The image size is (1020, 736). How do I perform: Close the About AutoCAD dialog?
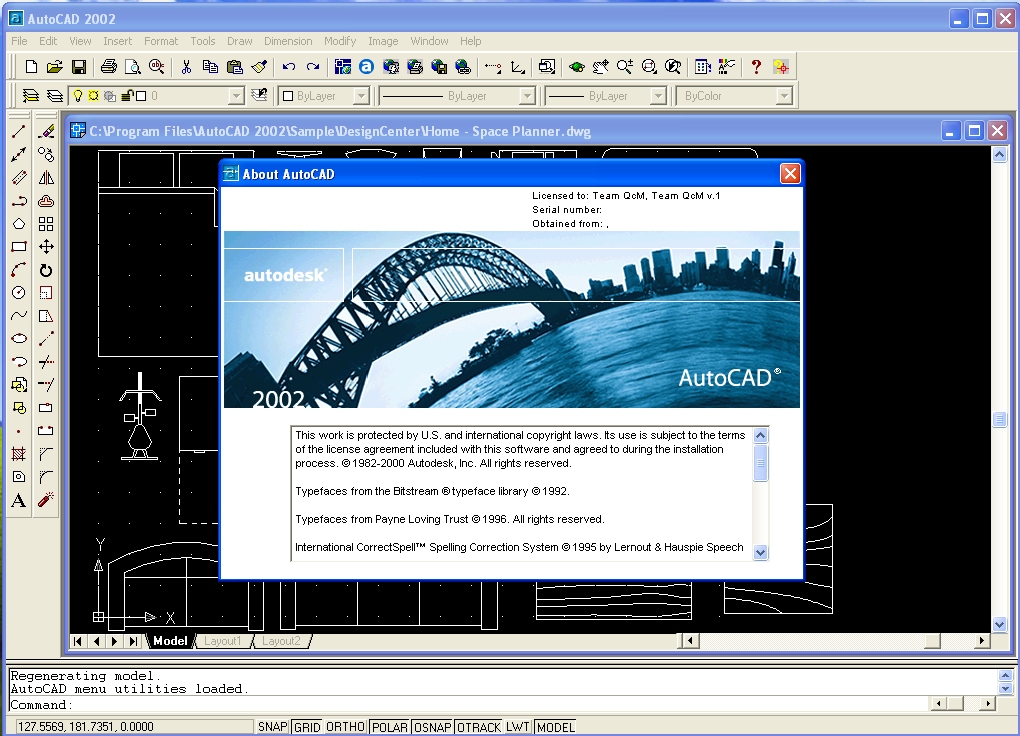tap(790, 174)
